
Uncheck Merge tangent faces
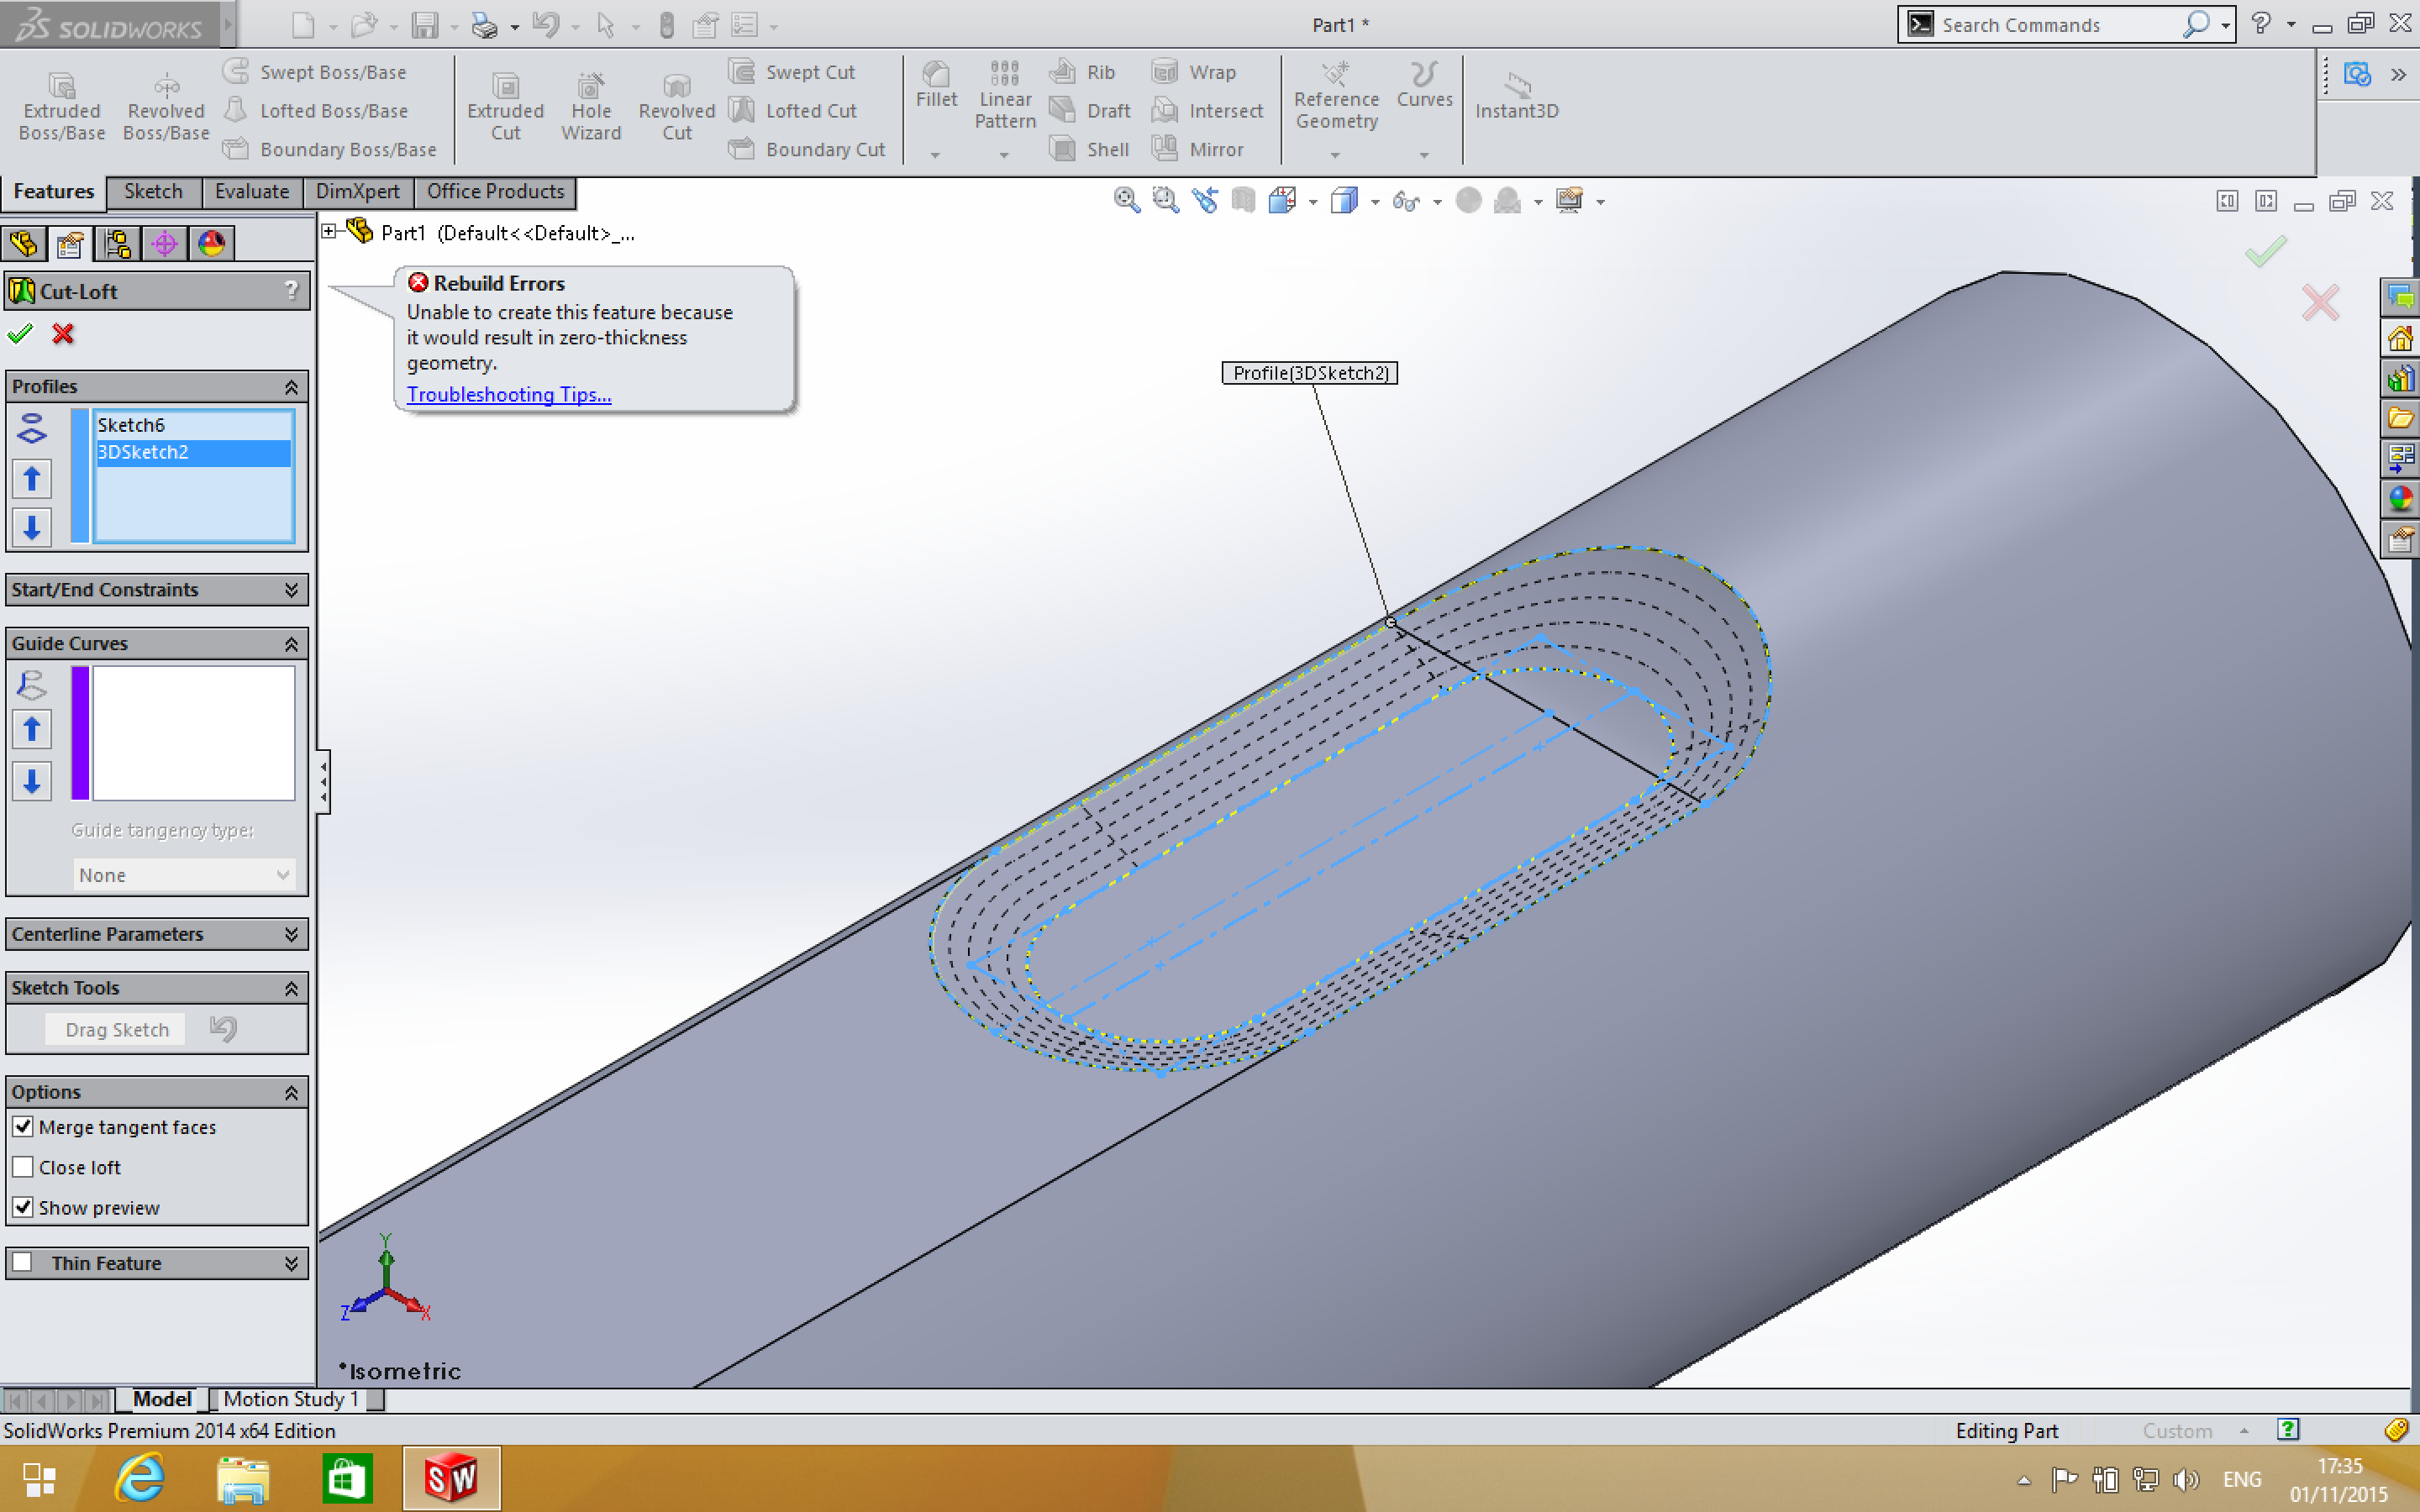click(x=23, y=1127)
